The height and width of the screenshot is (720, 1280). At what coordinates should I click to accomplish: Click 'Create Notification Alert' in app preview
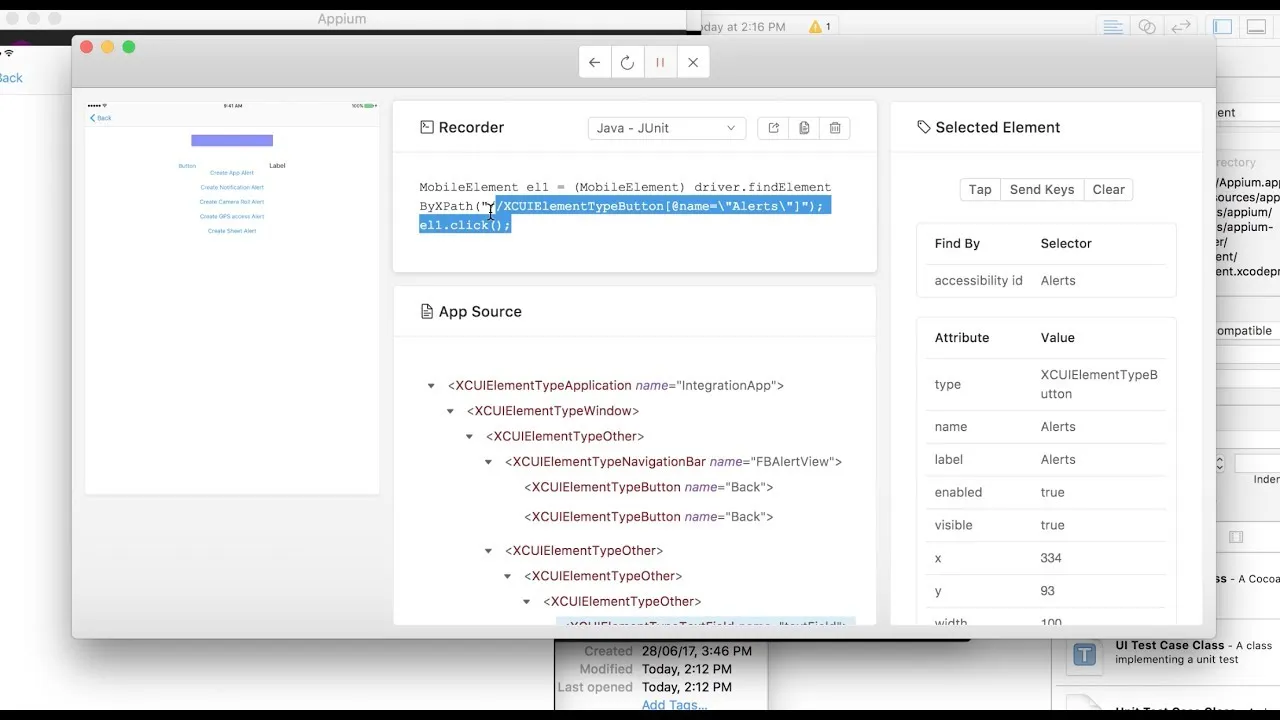click(232, 187)
